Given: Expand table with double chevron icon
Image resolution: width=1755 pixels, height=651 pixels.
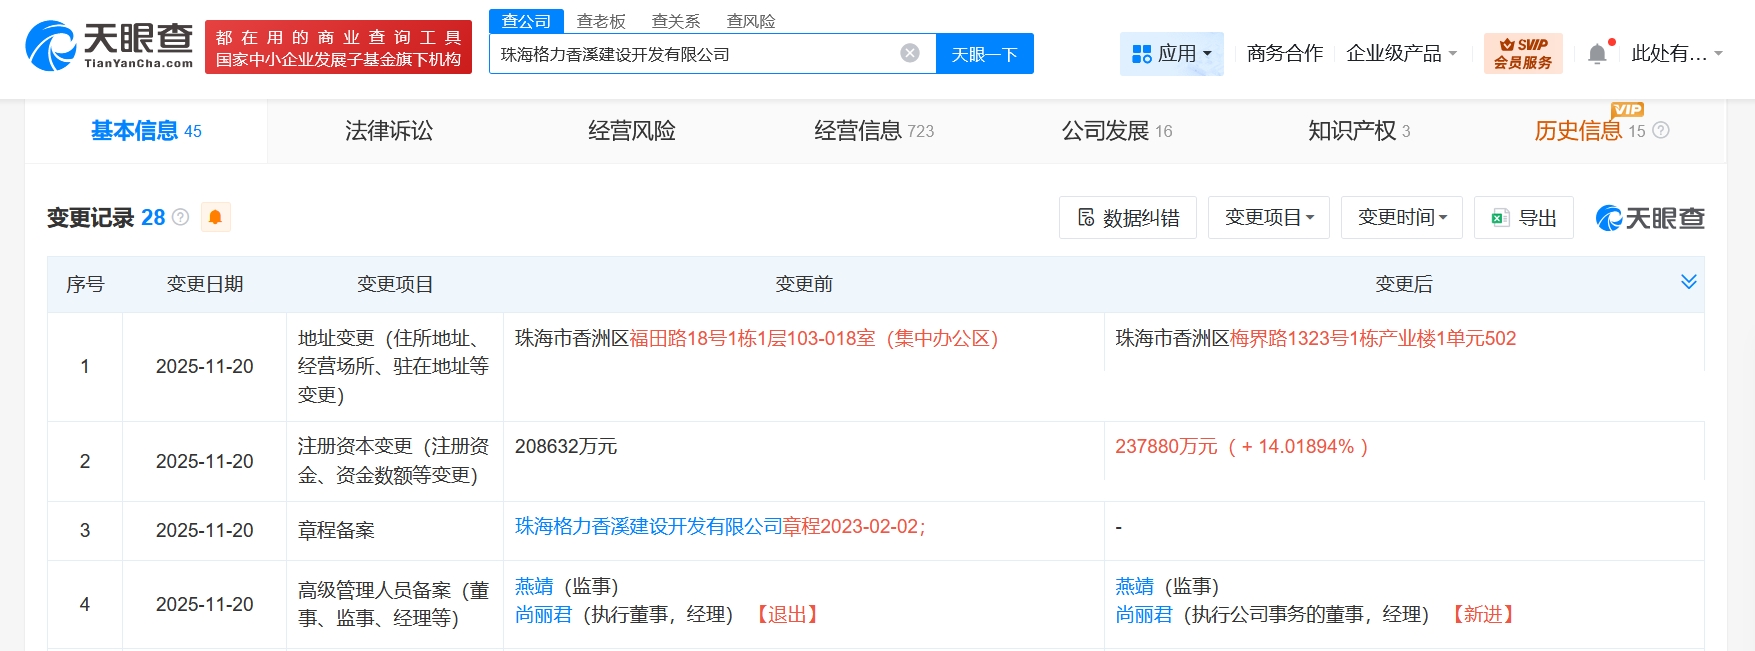Looking at the screenshot, I should coord(1688,282).
